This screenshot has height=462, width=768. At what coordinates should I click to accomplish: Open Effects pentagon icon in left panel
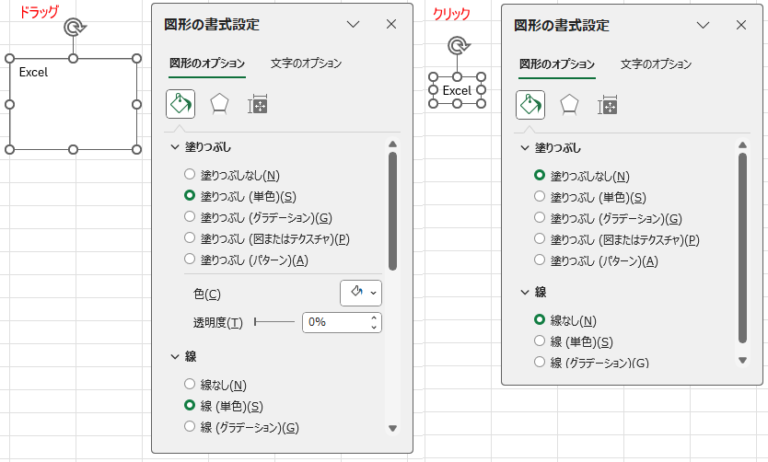219,104
